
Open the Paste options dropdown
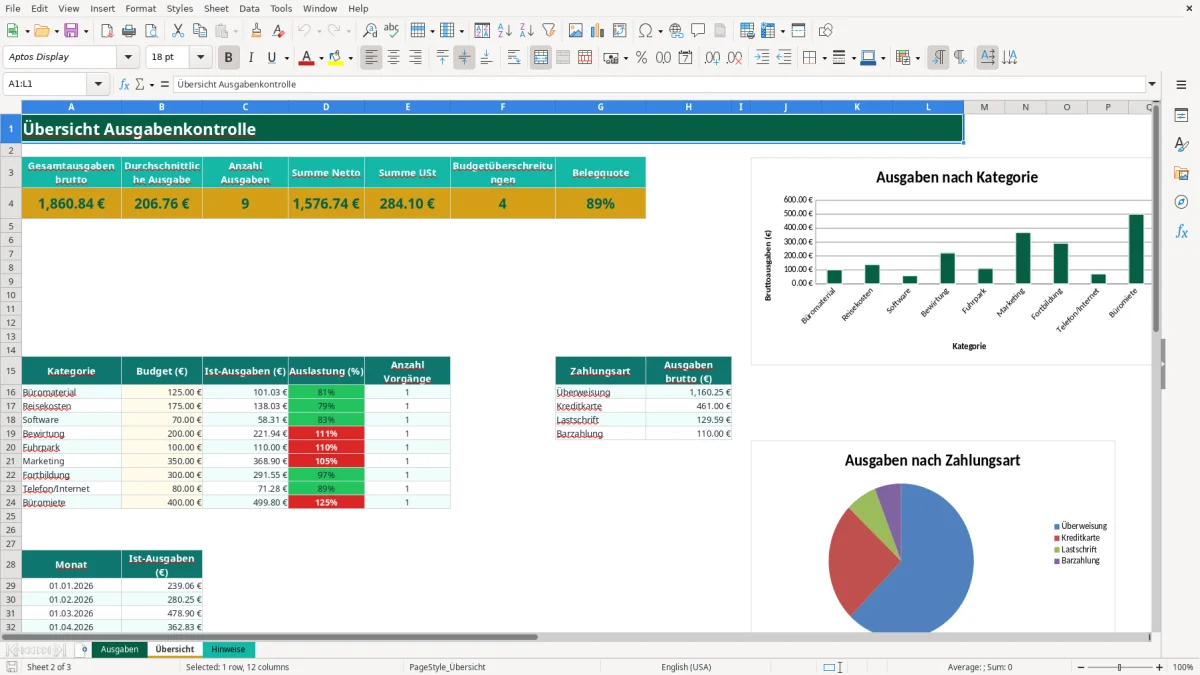click(x=235, y=31)
